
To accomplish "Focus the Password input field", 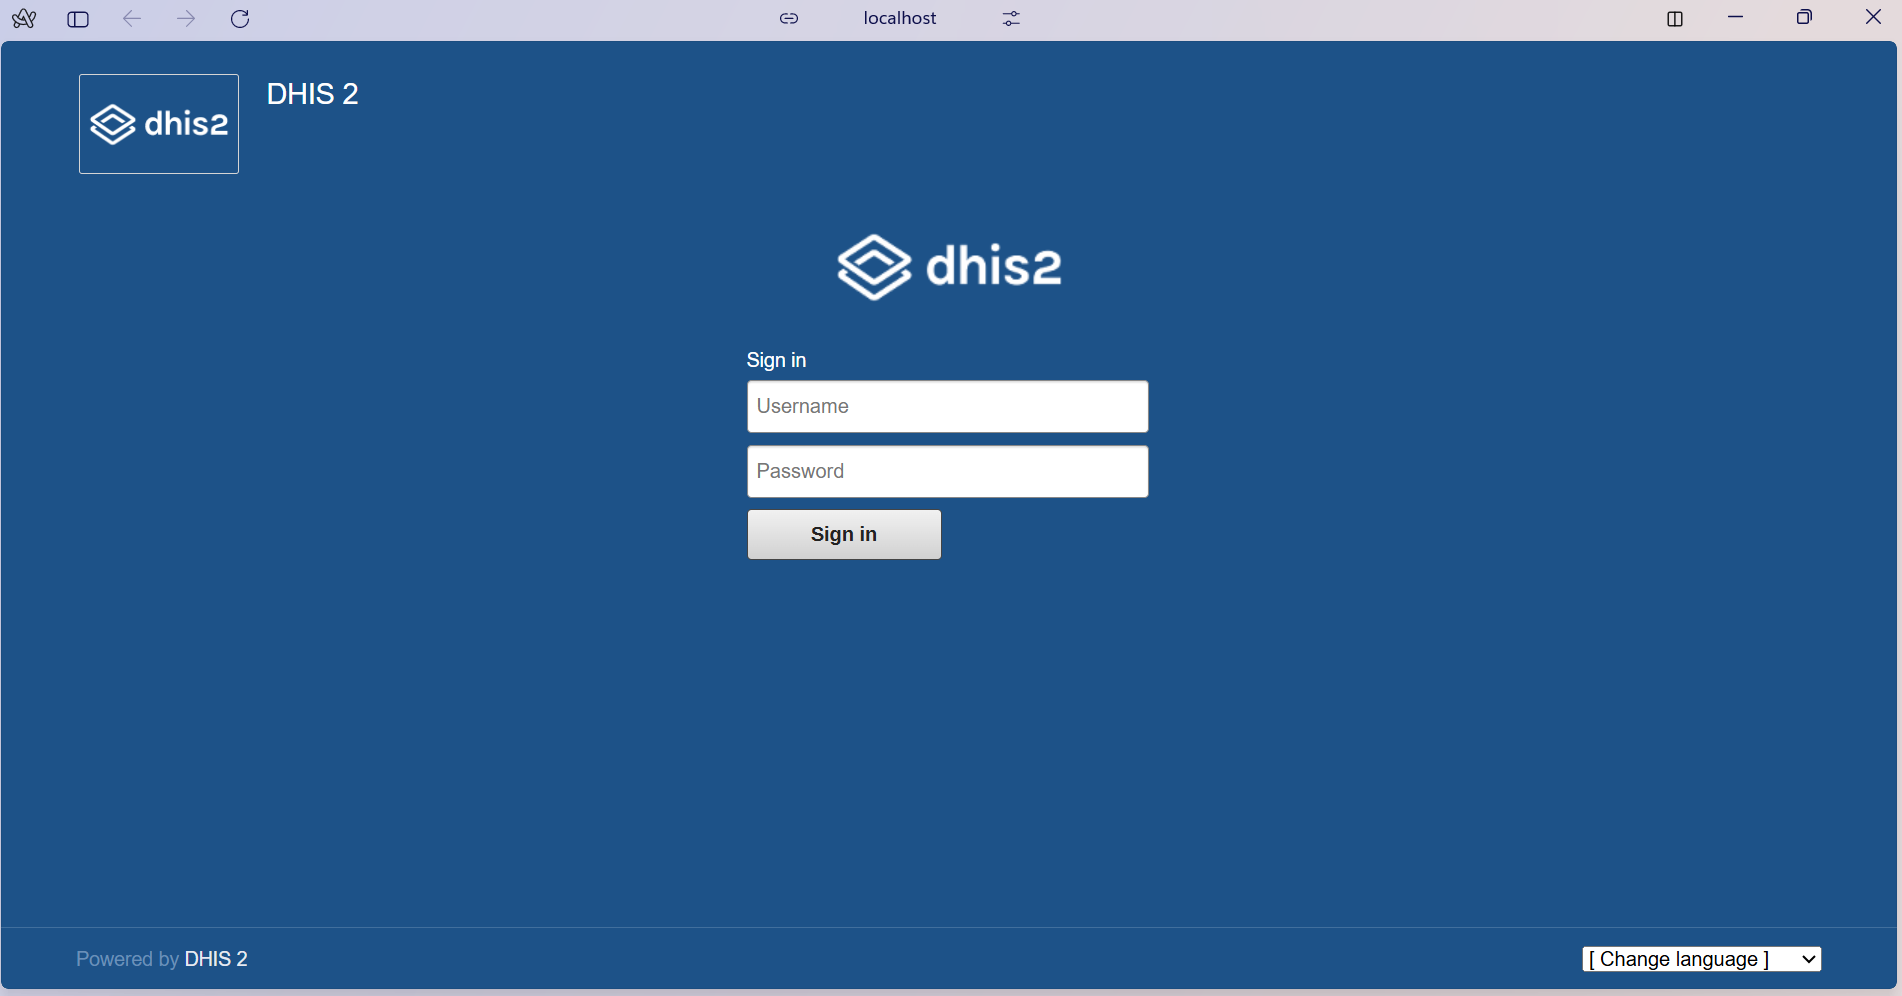I will pyautogui.click(x=948, y=472).
